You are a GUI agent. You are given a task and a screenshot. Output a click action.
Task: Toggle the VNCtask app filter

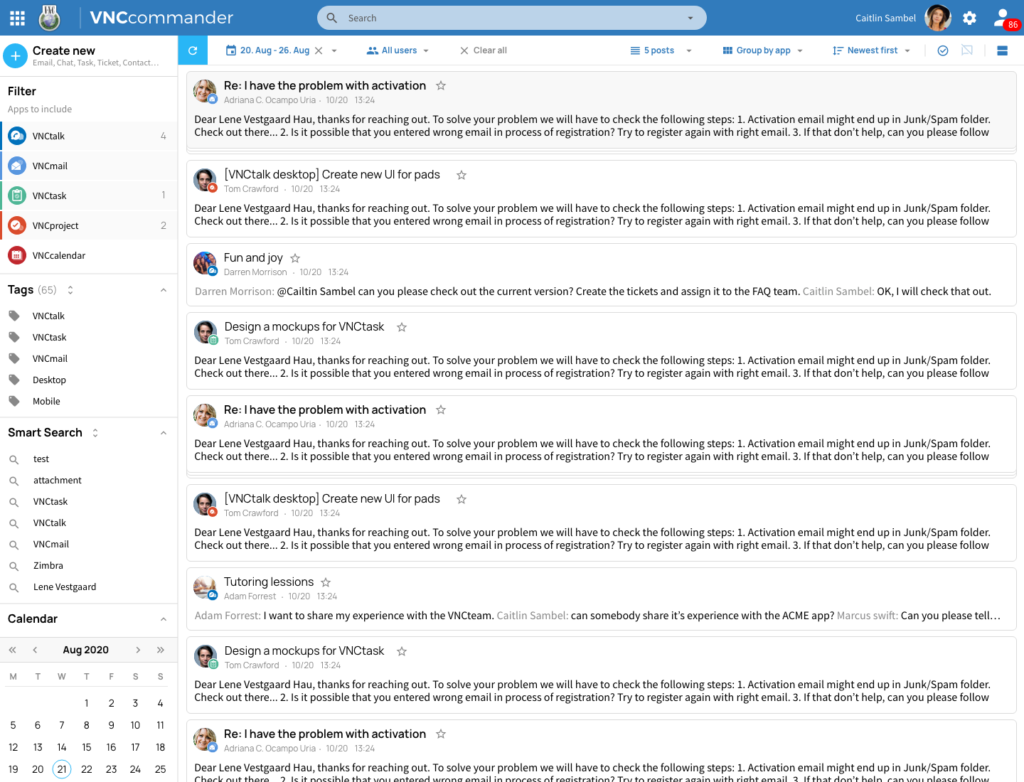click(x=89, y=195)
